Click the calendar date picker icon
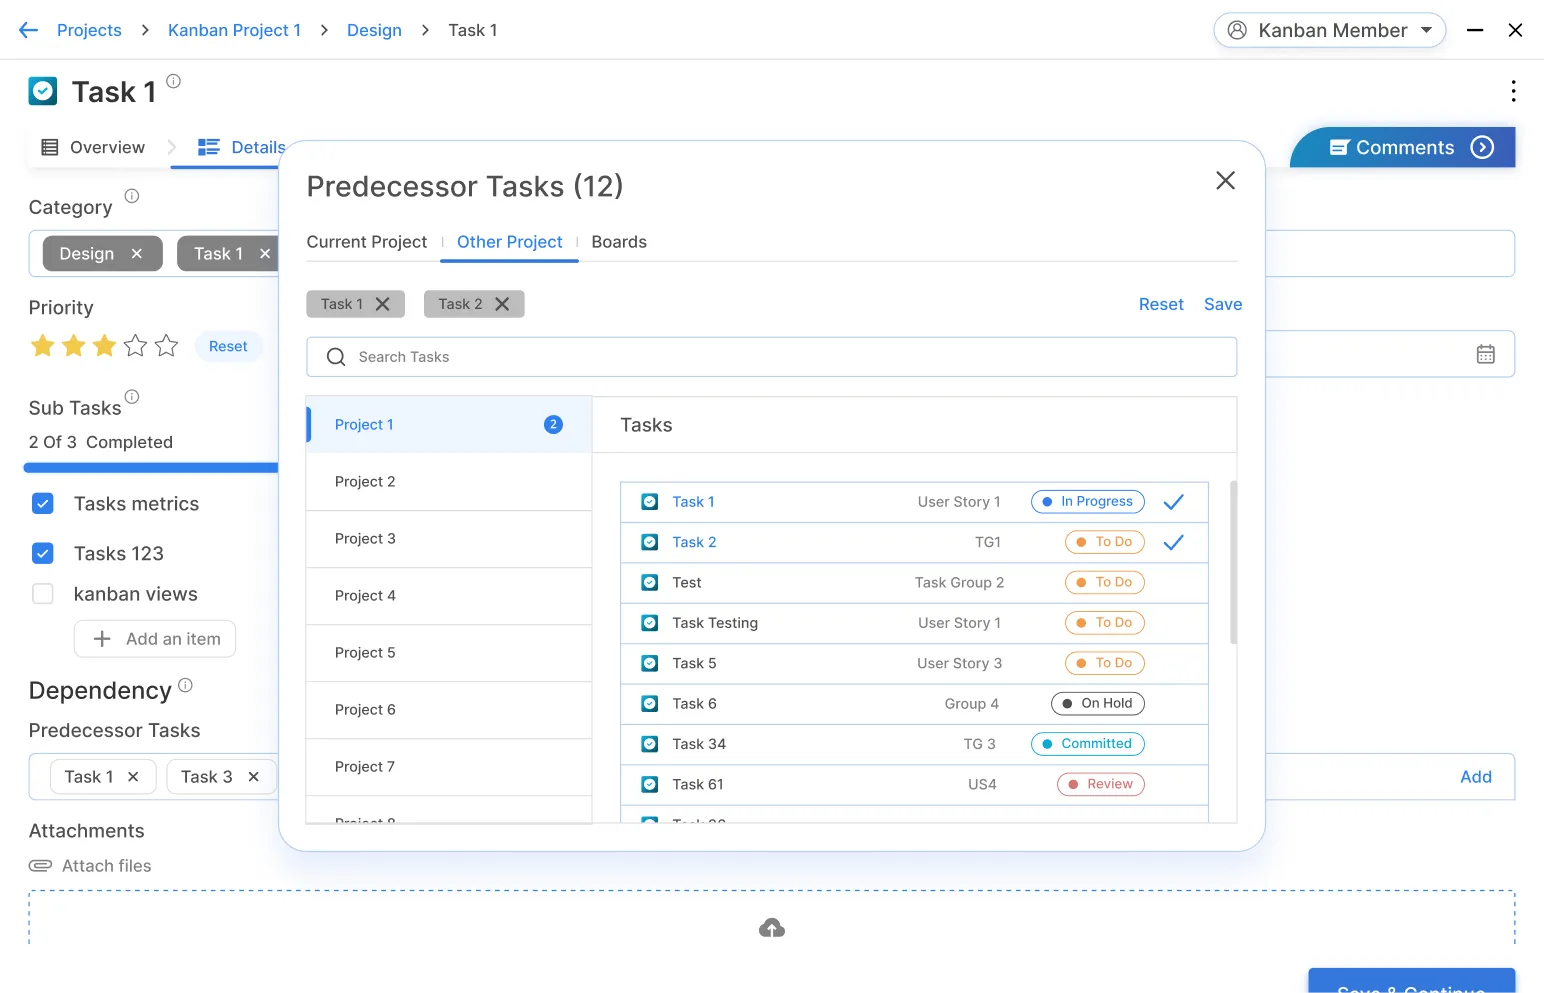This screenshot has width=1544, height=993. pyautogui.click(x=1485, y=354)
